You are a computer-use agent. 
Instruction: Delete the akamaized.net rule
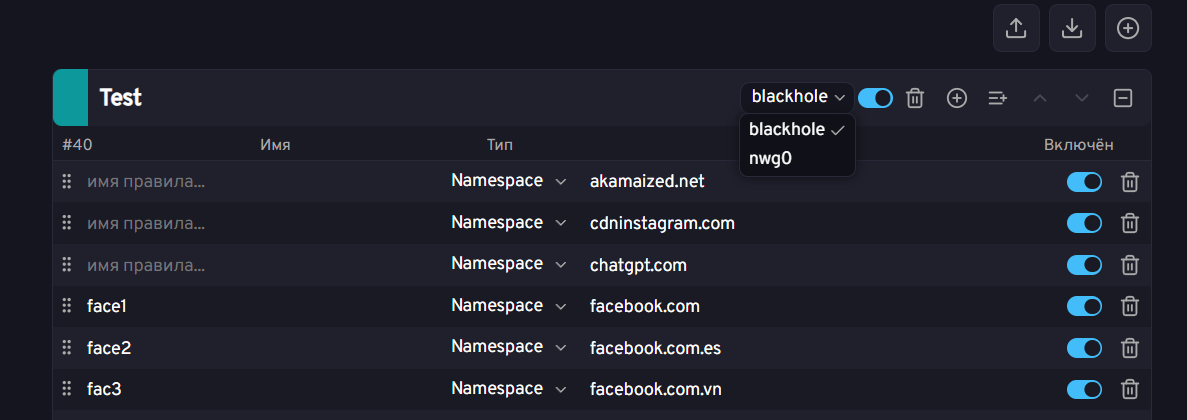pos(1129,182)
